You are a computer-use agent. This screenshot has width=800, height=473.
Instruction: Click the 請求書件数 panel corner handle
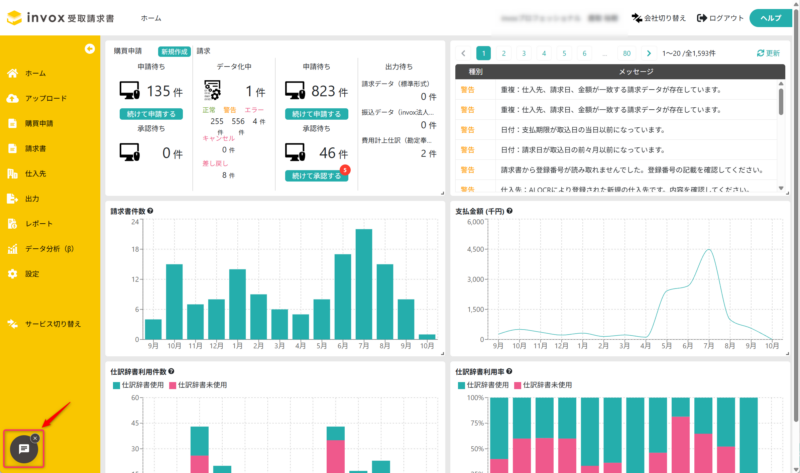(x=442, y=353)
